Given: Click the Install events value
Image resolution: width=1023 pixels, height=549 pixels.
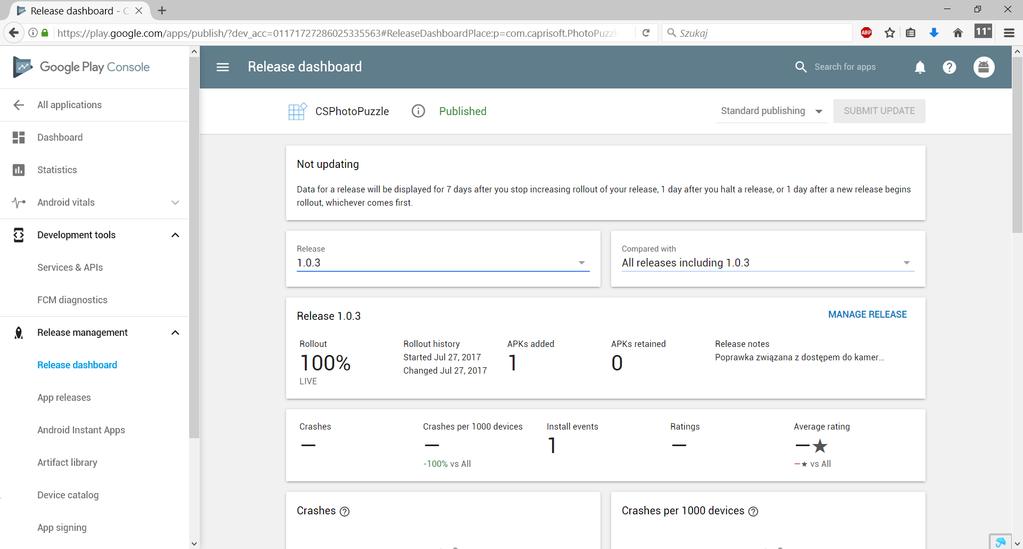Looking at the screenshot, I should 552,446.
